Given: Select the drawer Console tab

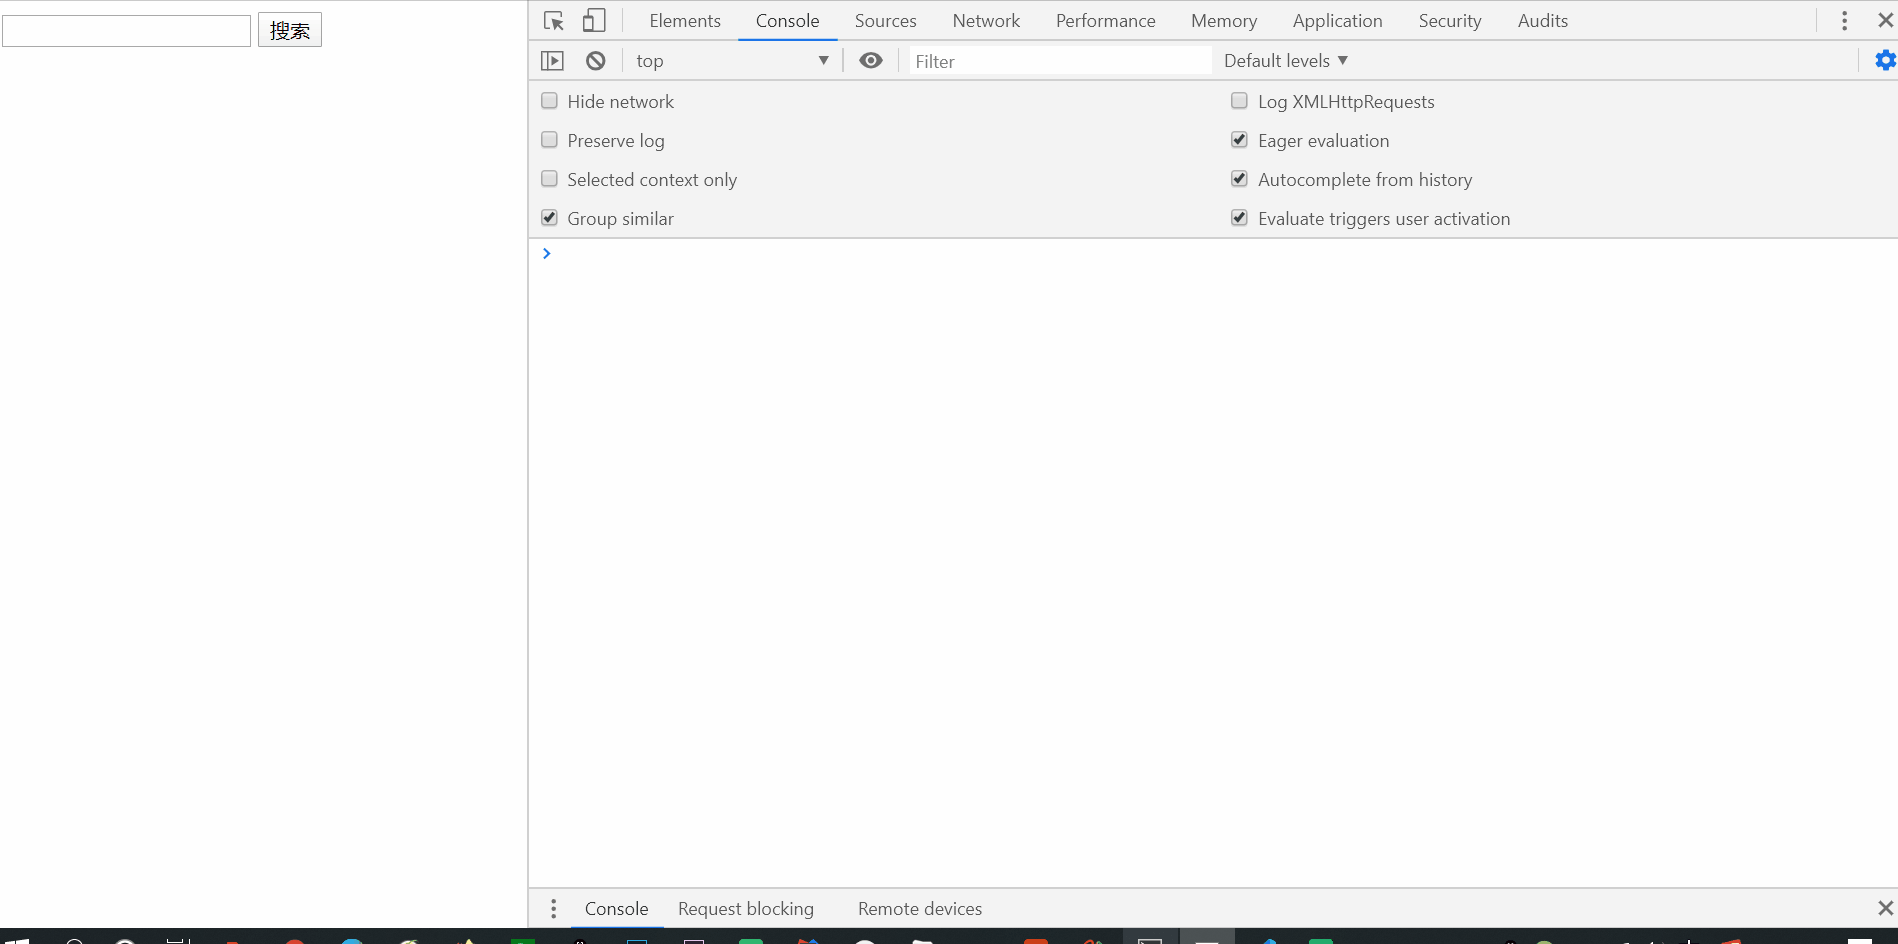Looking at the screenshot, I should point(617,909).
